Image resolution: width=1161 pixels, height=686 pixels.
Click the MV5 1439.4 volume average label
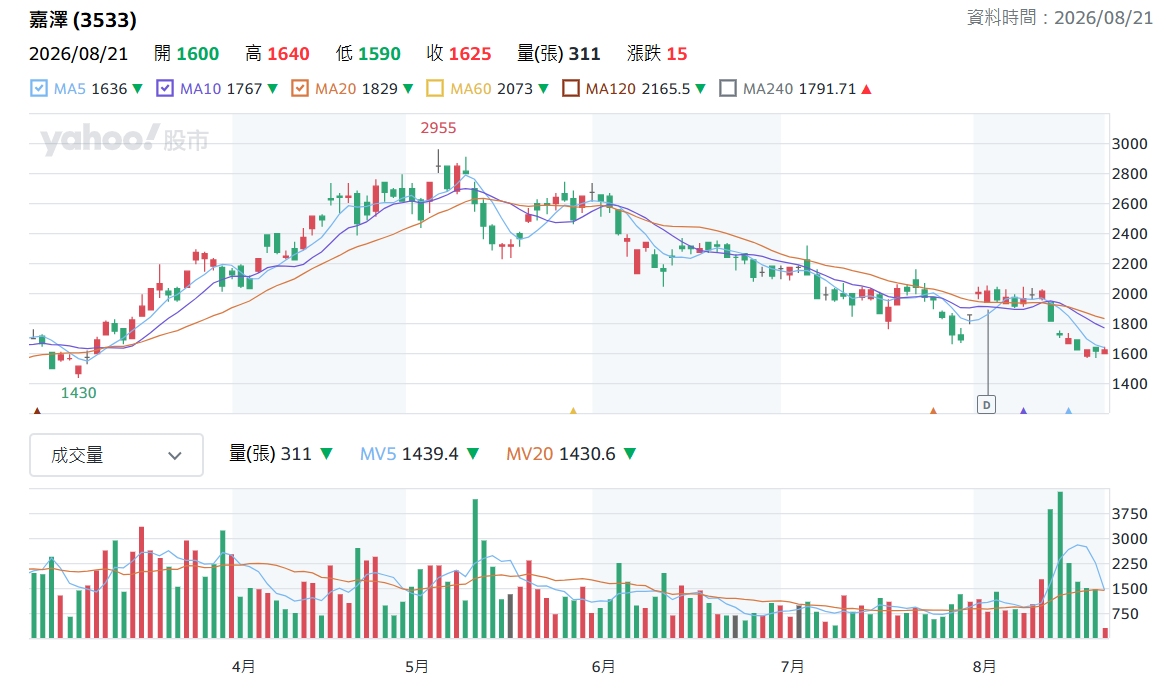click(x=409, y=454)
